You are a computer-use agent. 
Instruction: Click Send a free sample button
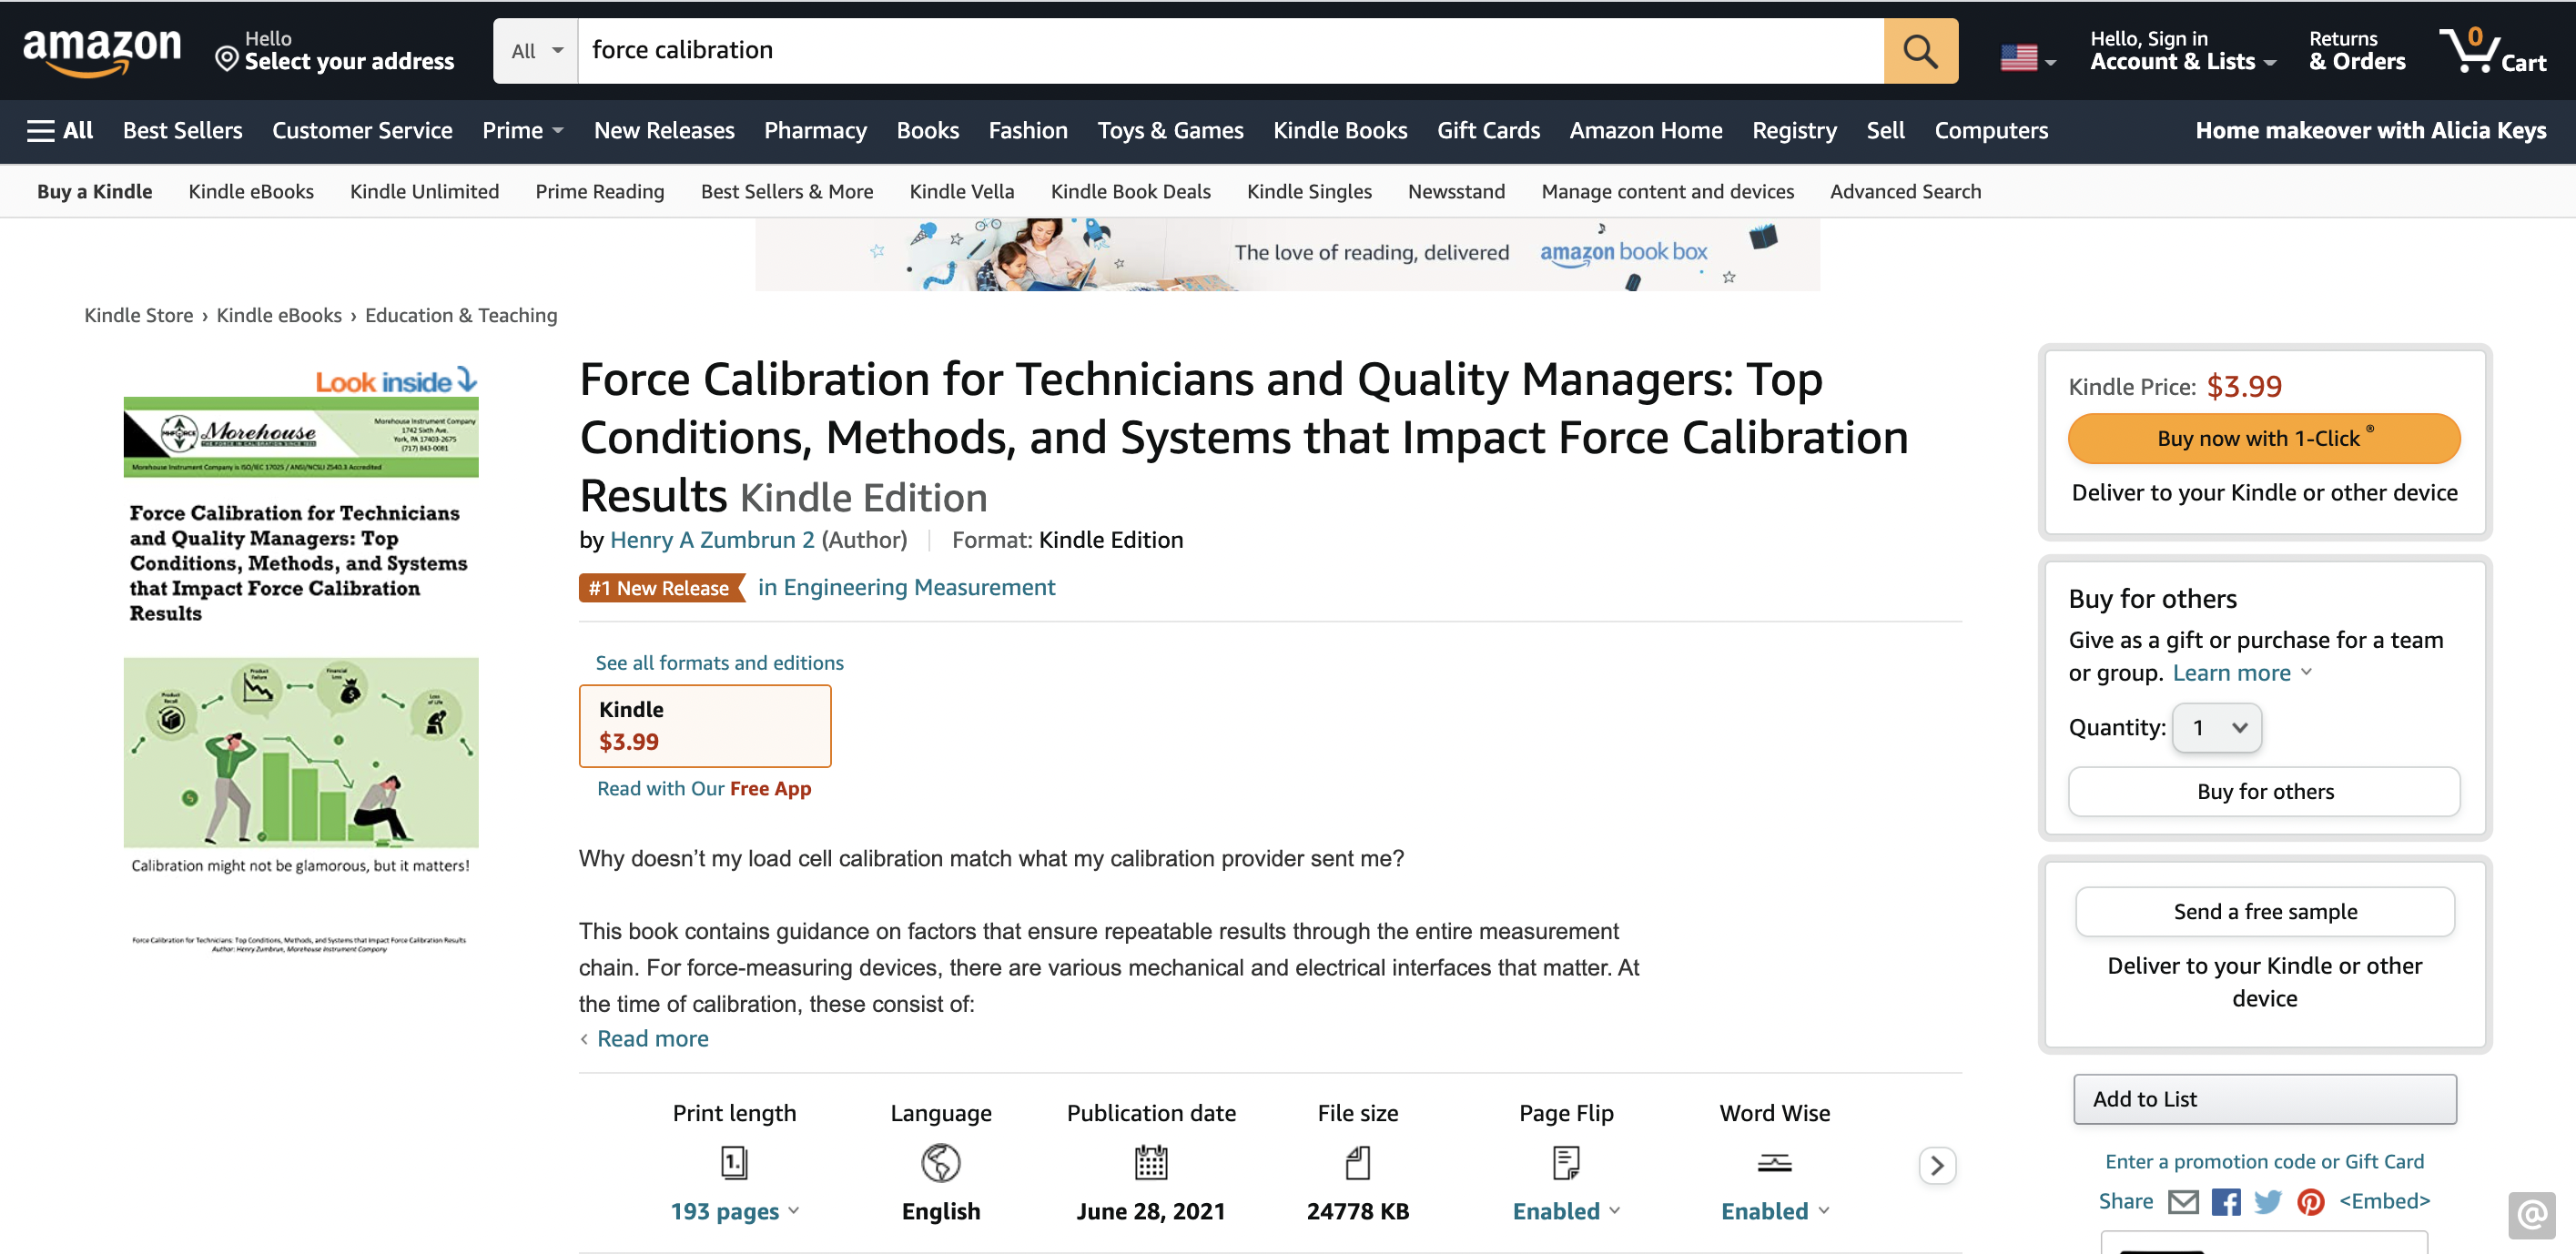pyautogui.click(x=2264, y=911)
